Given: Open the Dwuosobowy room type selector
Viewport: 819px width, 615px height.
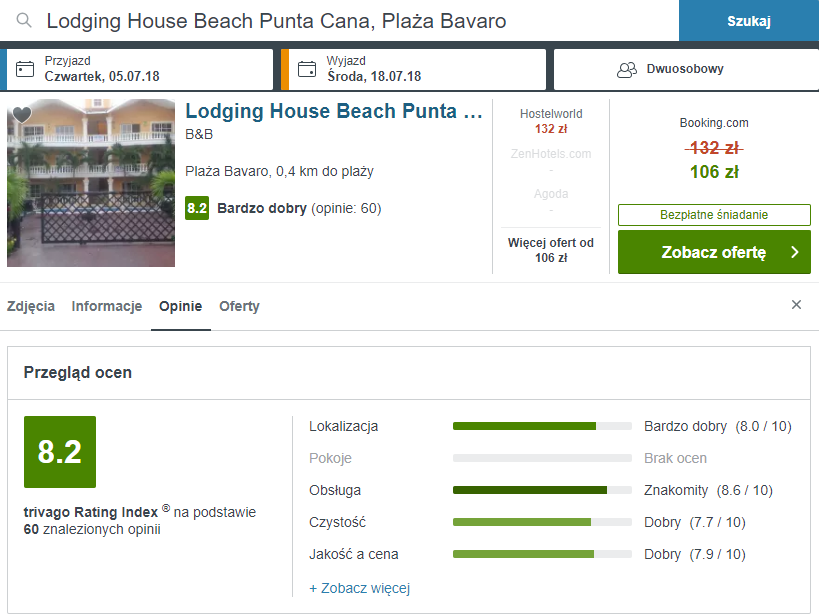Looking at the screenshot, I should point(686,69).
